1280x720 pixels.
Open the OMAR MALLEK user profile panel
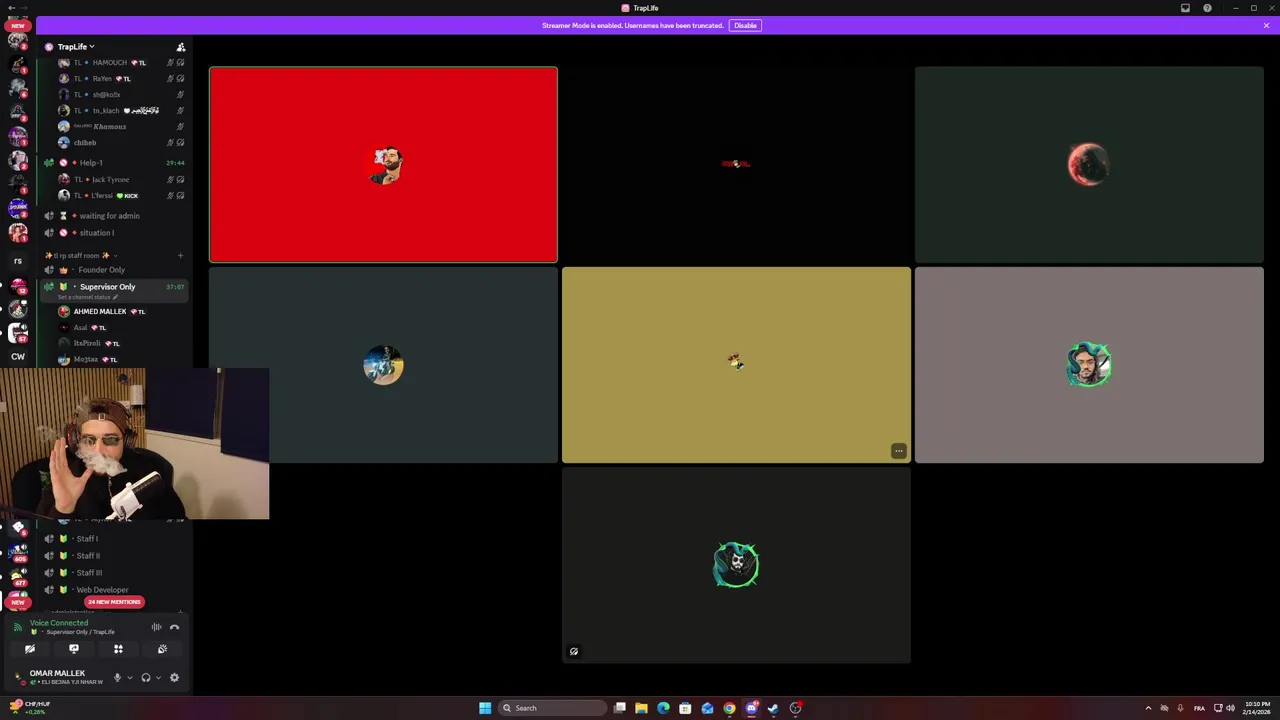58,677
